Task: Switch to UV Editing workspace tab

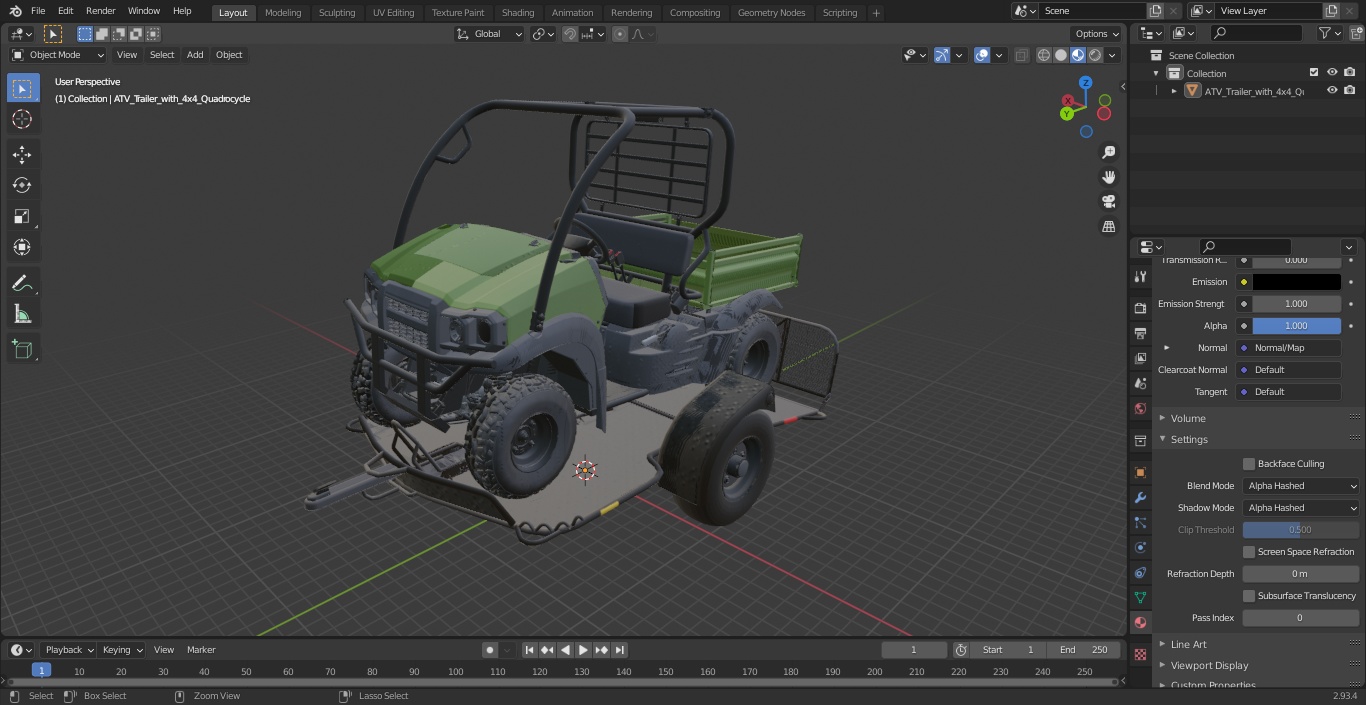Action: coord(393,13)
